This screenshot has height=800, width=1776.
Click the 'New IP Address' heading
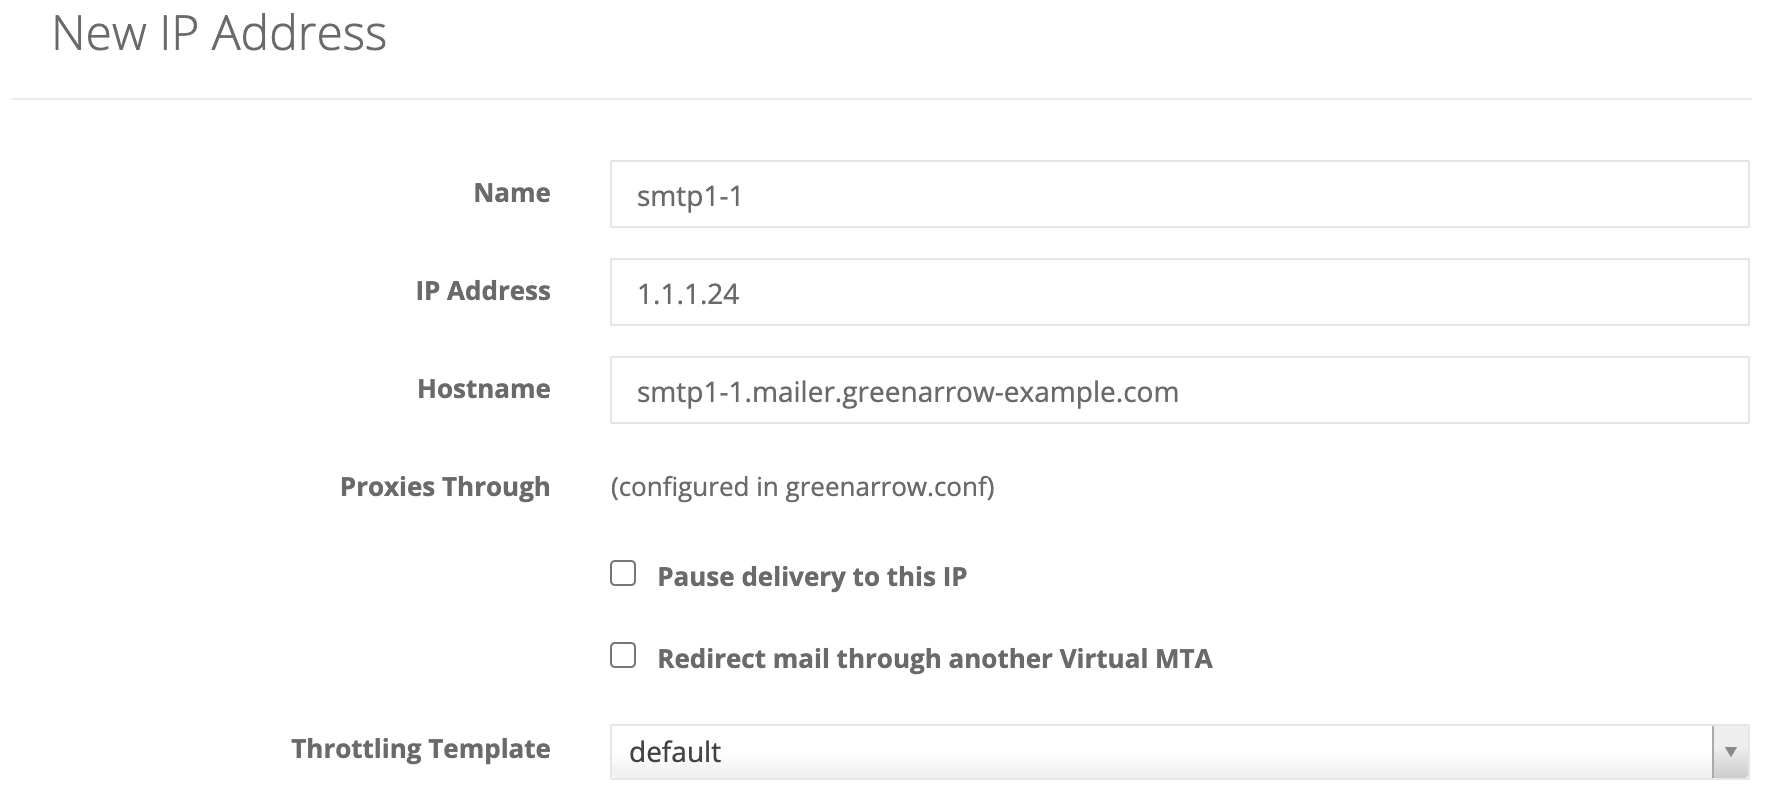click(x=219, y=33)
